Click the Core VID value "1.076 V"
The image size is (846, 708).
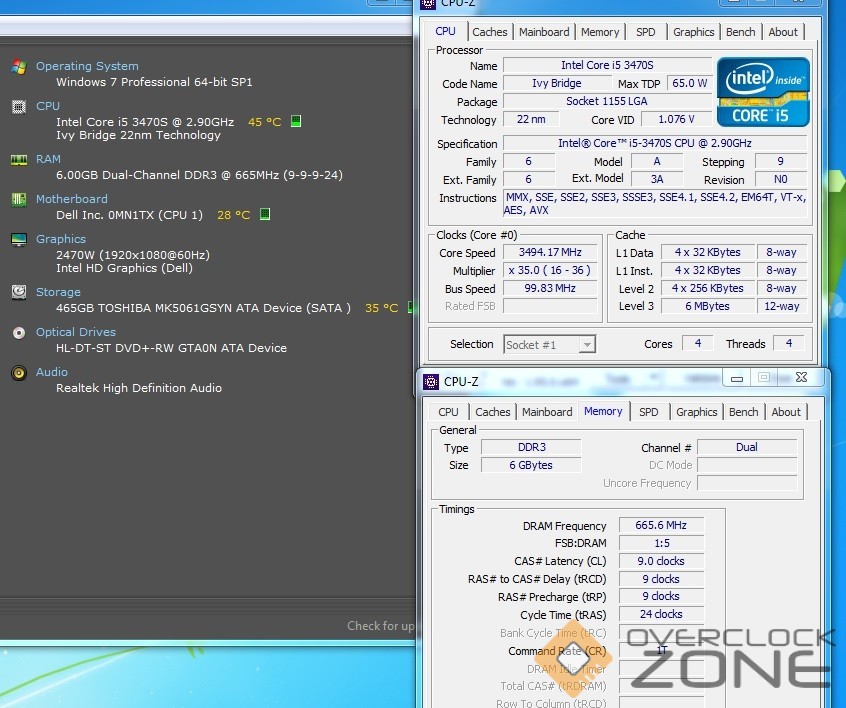[677, 119]
